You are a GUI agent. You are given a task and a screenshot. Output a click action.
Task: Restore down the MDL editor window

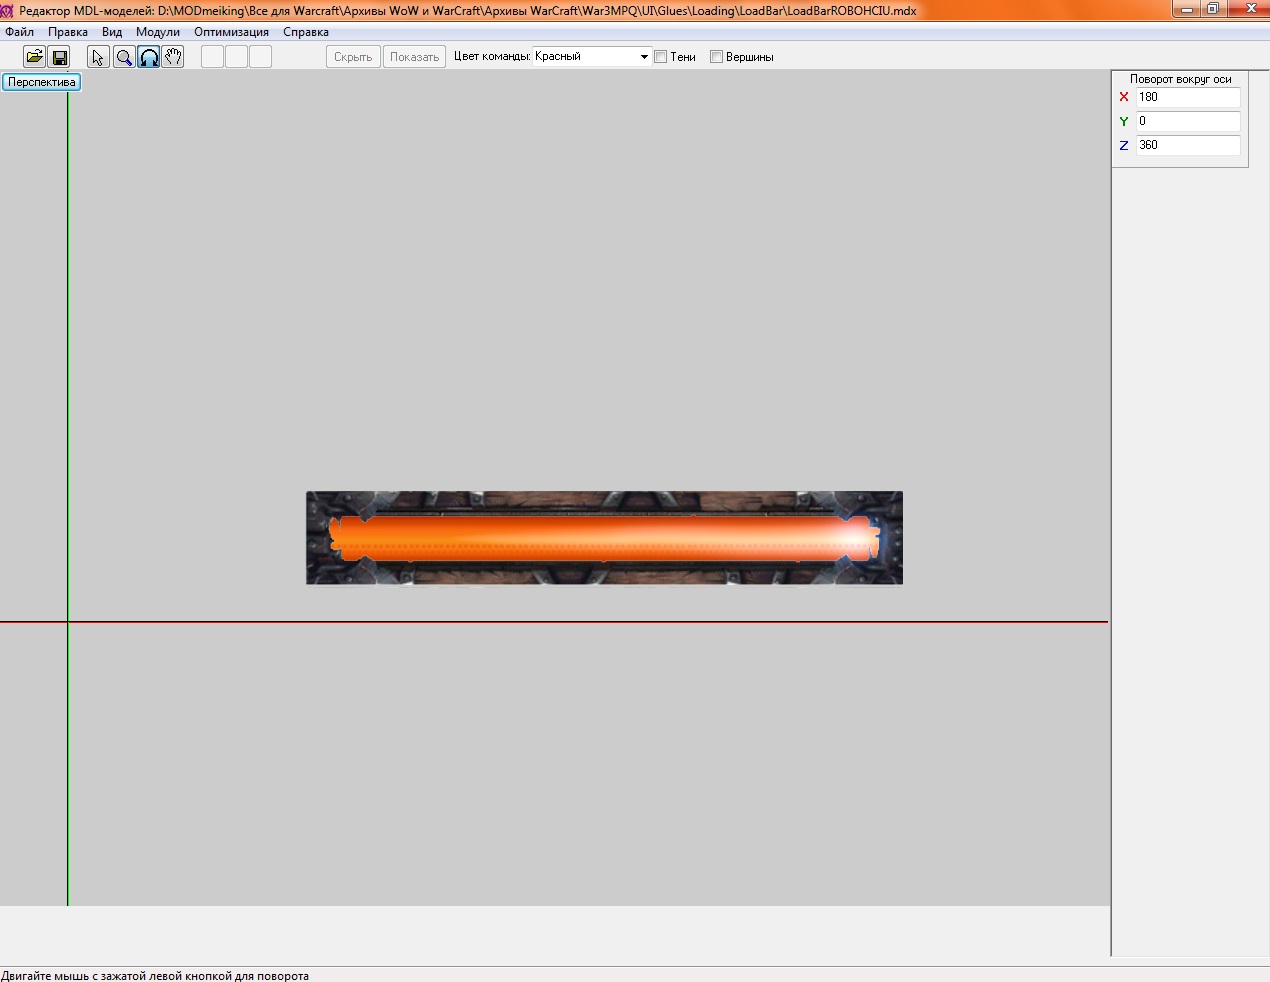tap(1213, 9)
